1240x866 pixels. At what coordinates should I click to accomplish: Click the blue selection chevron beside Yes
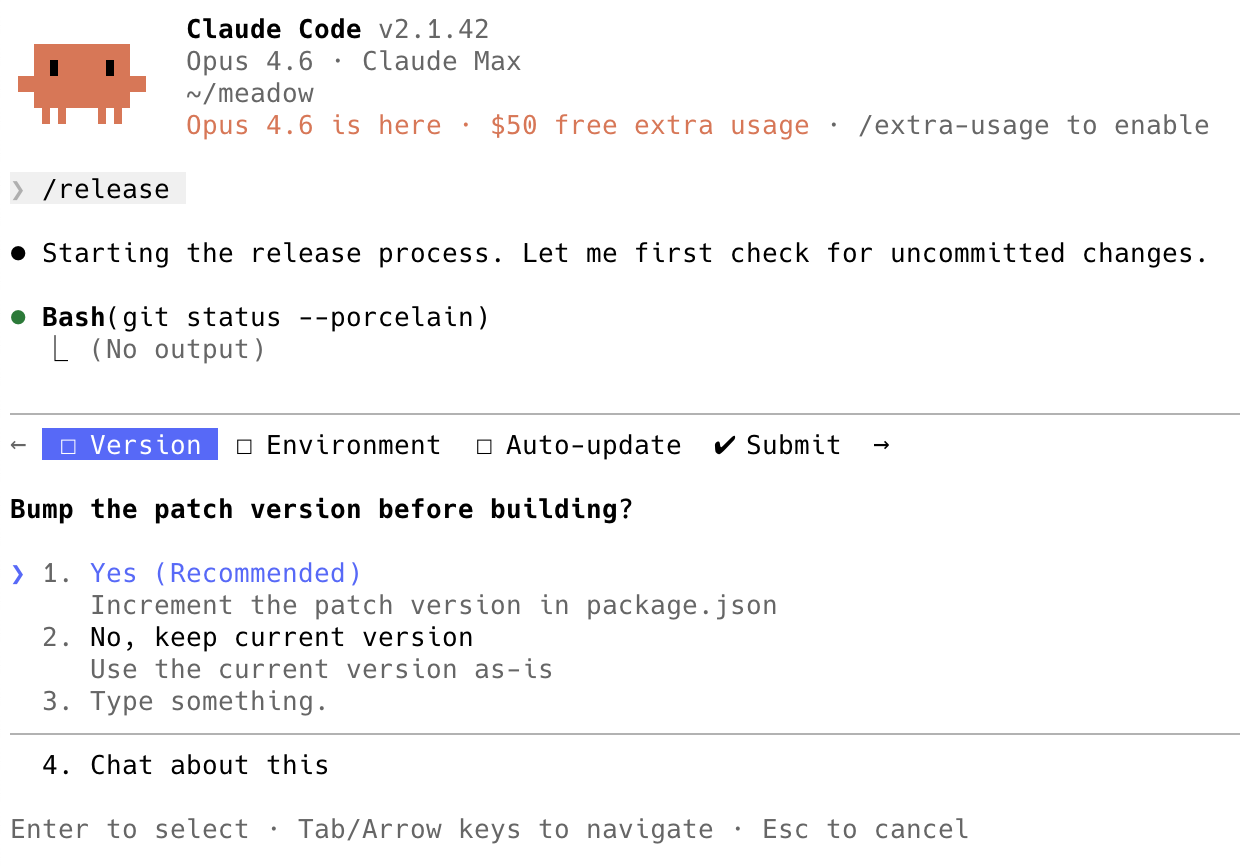pyautogui.click(x=18, y=574)
